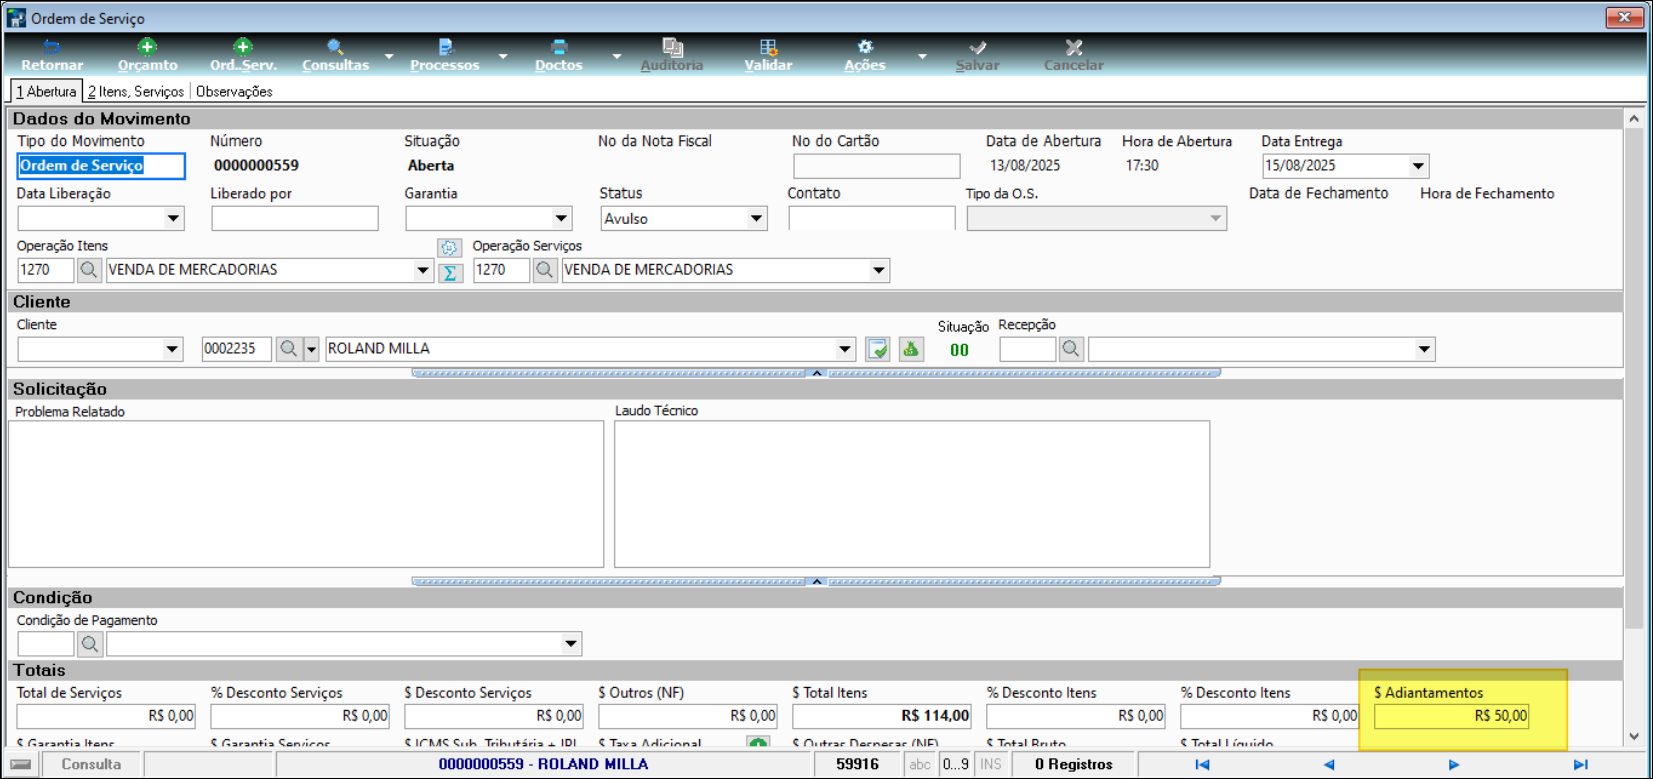Search client with magnifier next to 0002235
This screenshot has width=1653, height=779.
(x=289, y=349)
